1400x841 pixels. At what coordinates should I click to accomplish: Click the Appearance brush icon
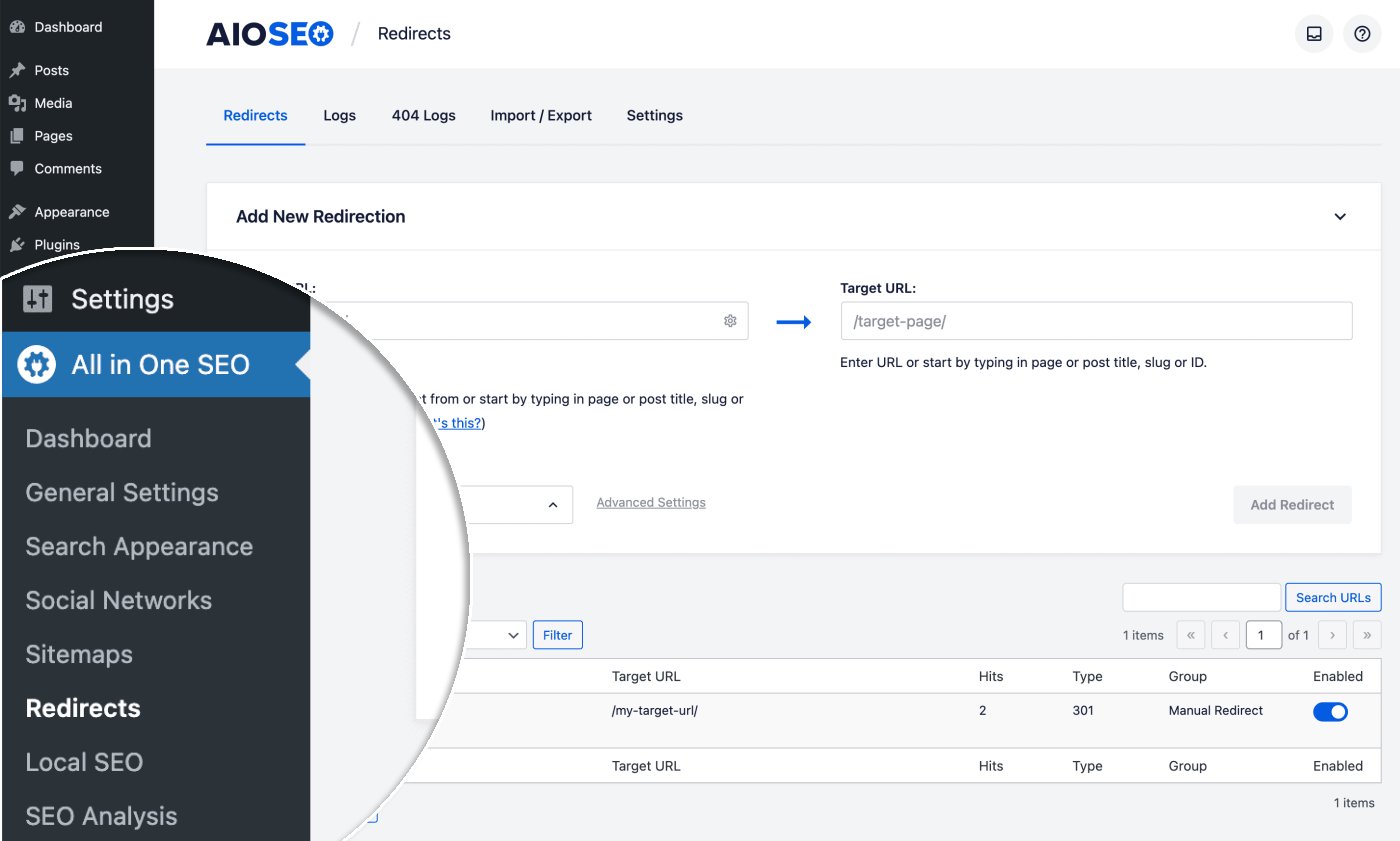(17, 212)
